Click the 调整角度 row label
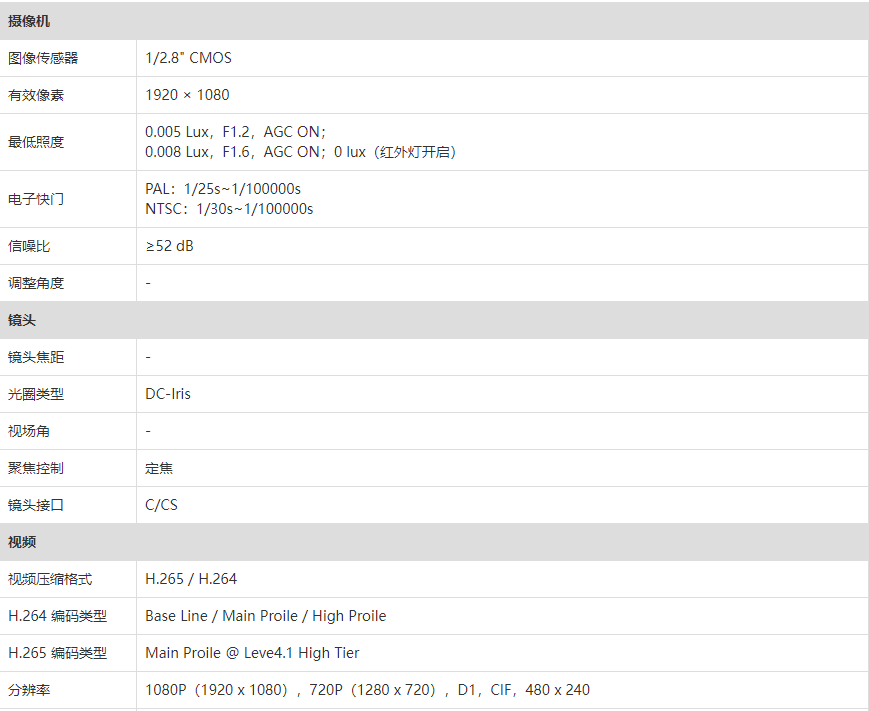The image size is (869, 711). 36,283
